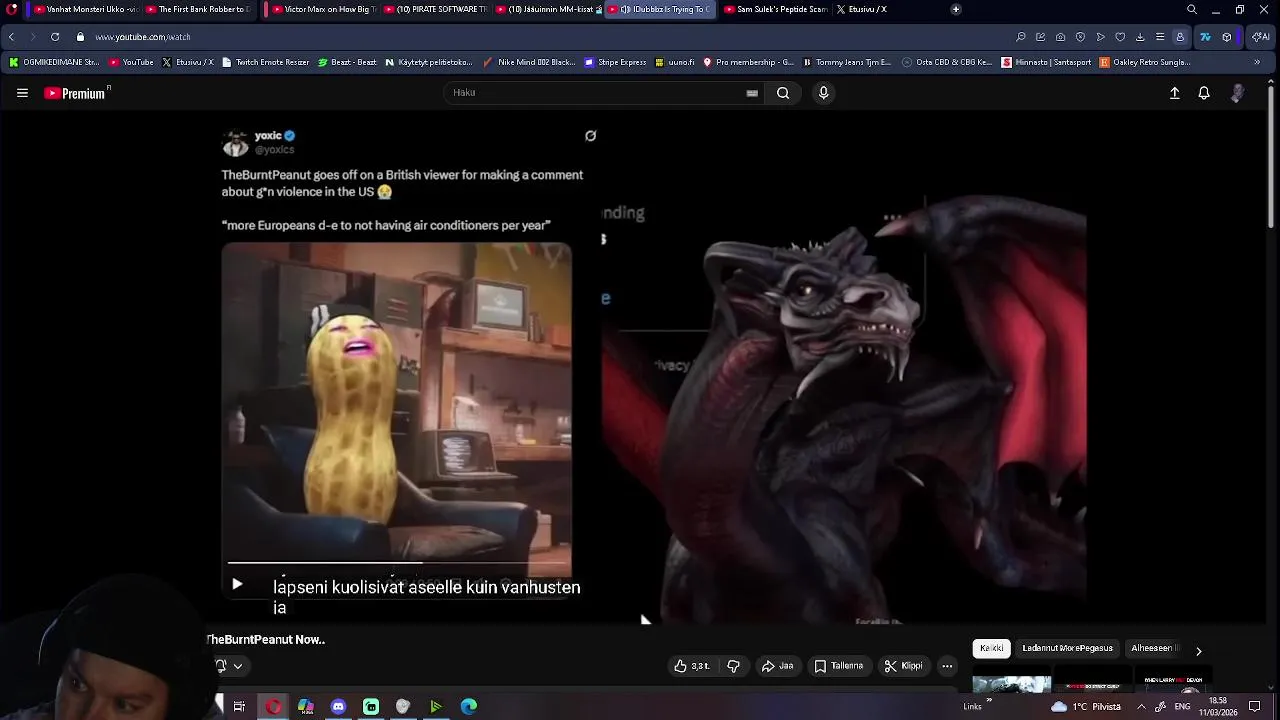Select the Ladannut MorePegasus filter chip
This screenshot has height=720, width=1280.
(1067, 648)
